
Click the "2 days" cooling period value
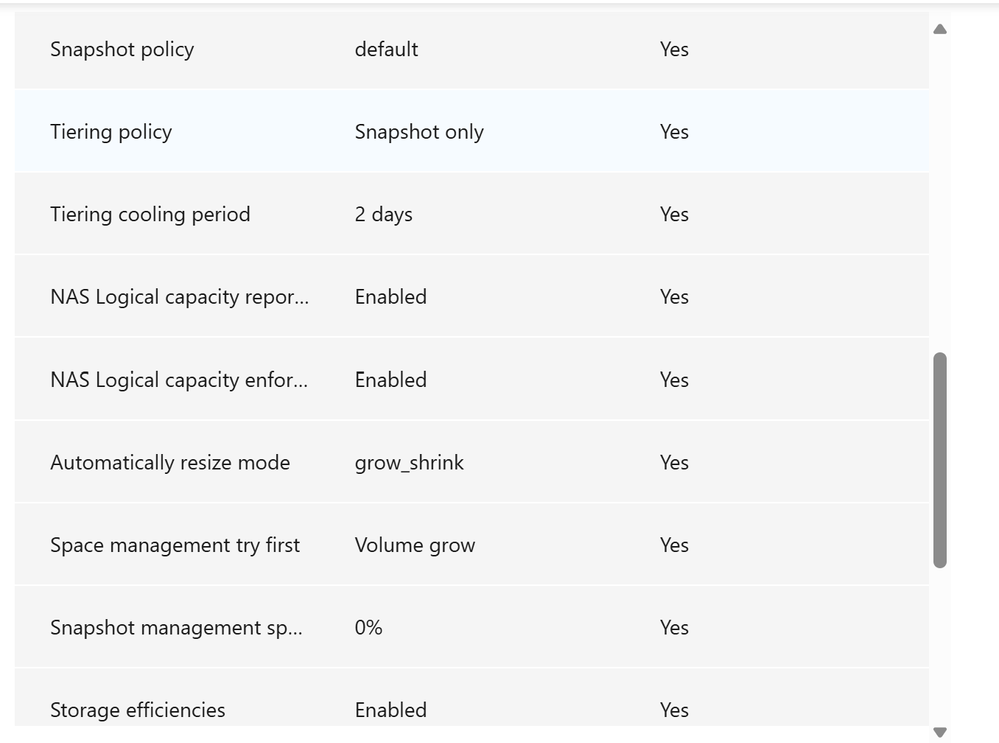click(383, 214)
